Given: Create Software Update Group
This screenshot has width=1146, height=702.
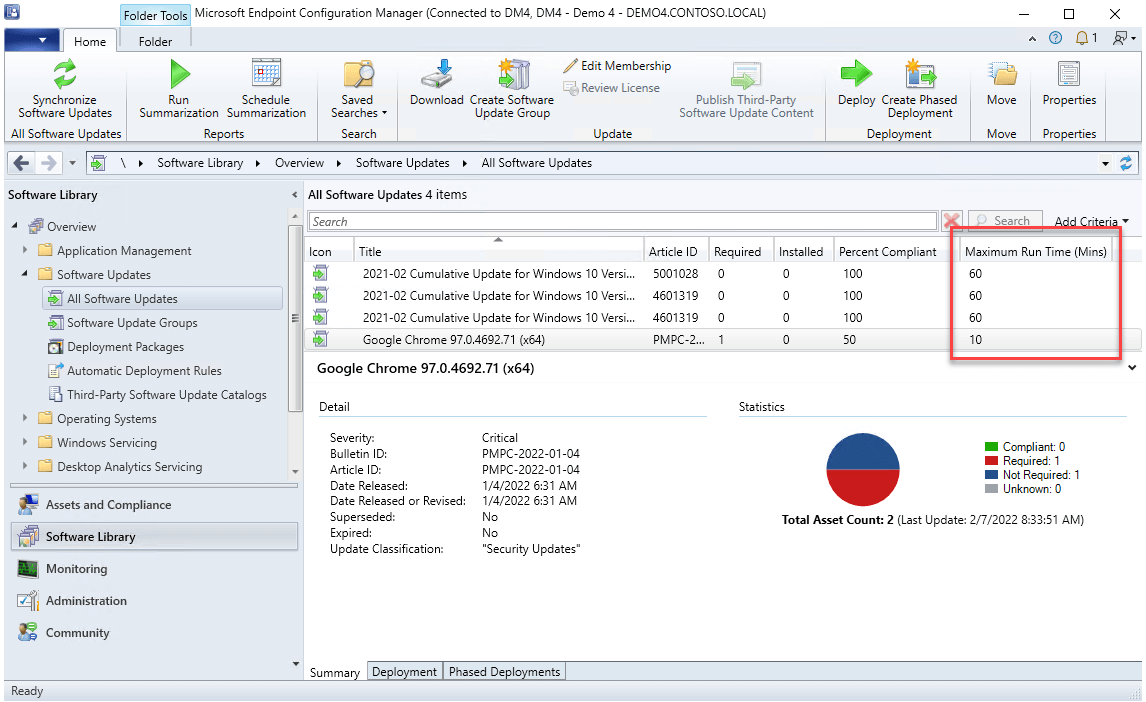Looking at the screenshot, I should (512, 88).
